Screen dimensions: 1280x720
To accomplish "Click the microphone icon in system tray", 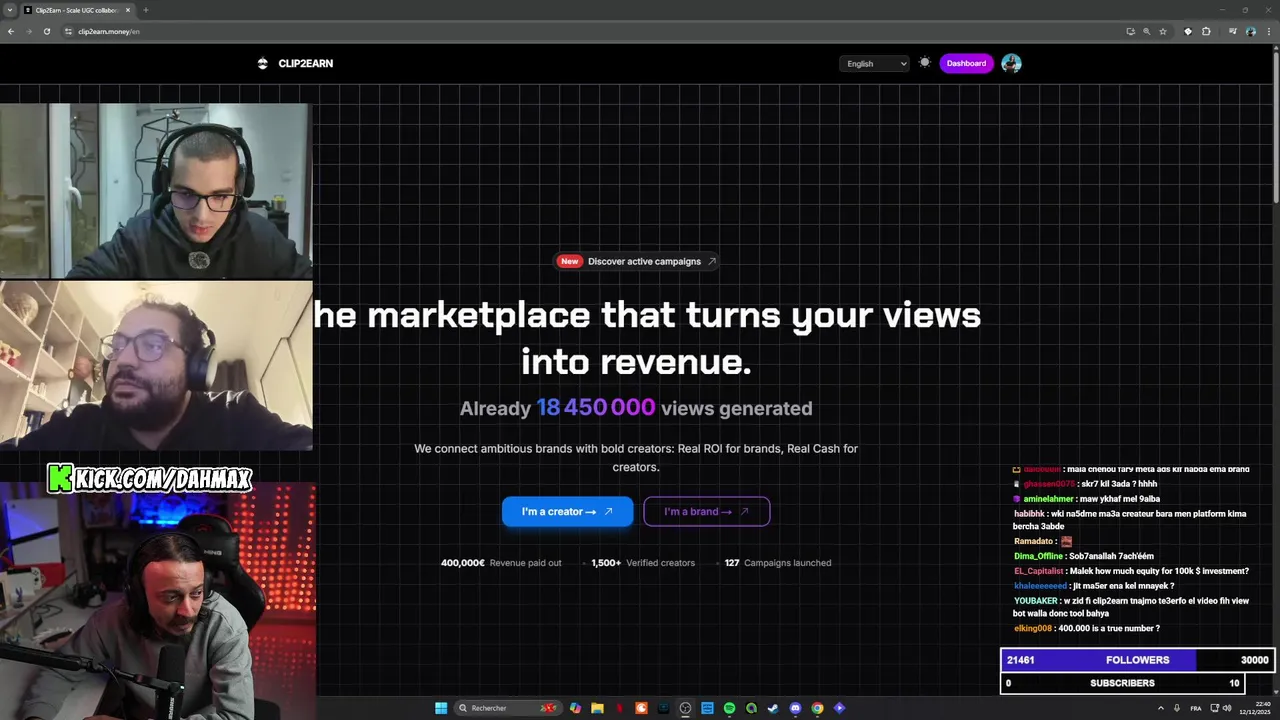I will [1177, 708].
